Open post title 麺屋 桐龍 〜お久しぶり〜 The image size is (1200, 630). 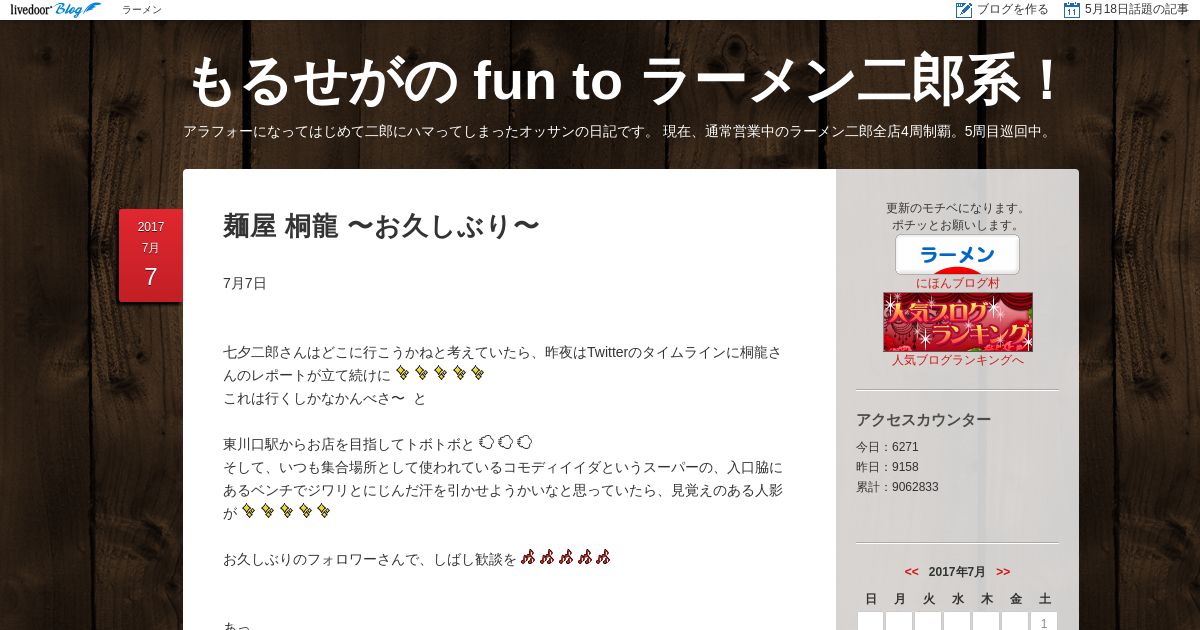click(381, 226)
